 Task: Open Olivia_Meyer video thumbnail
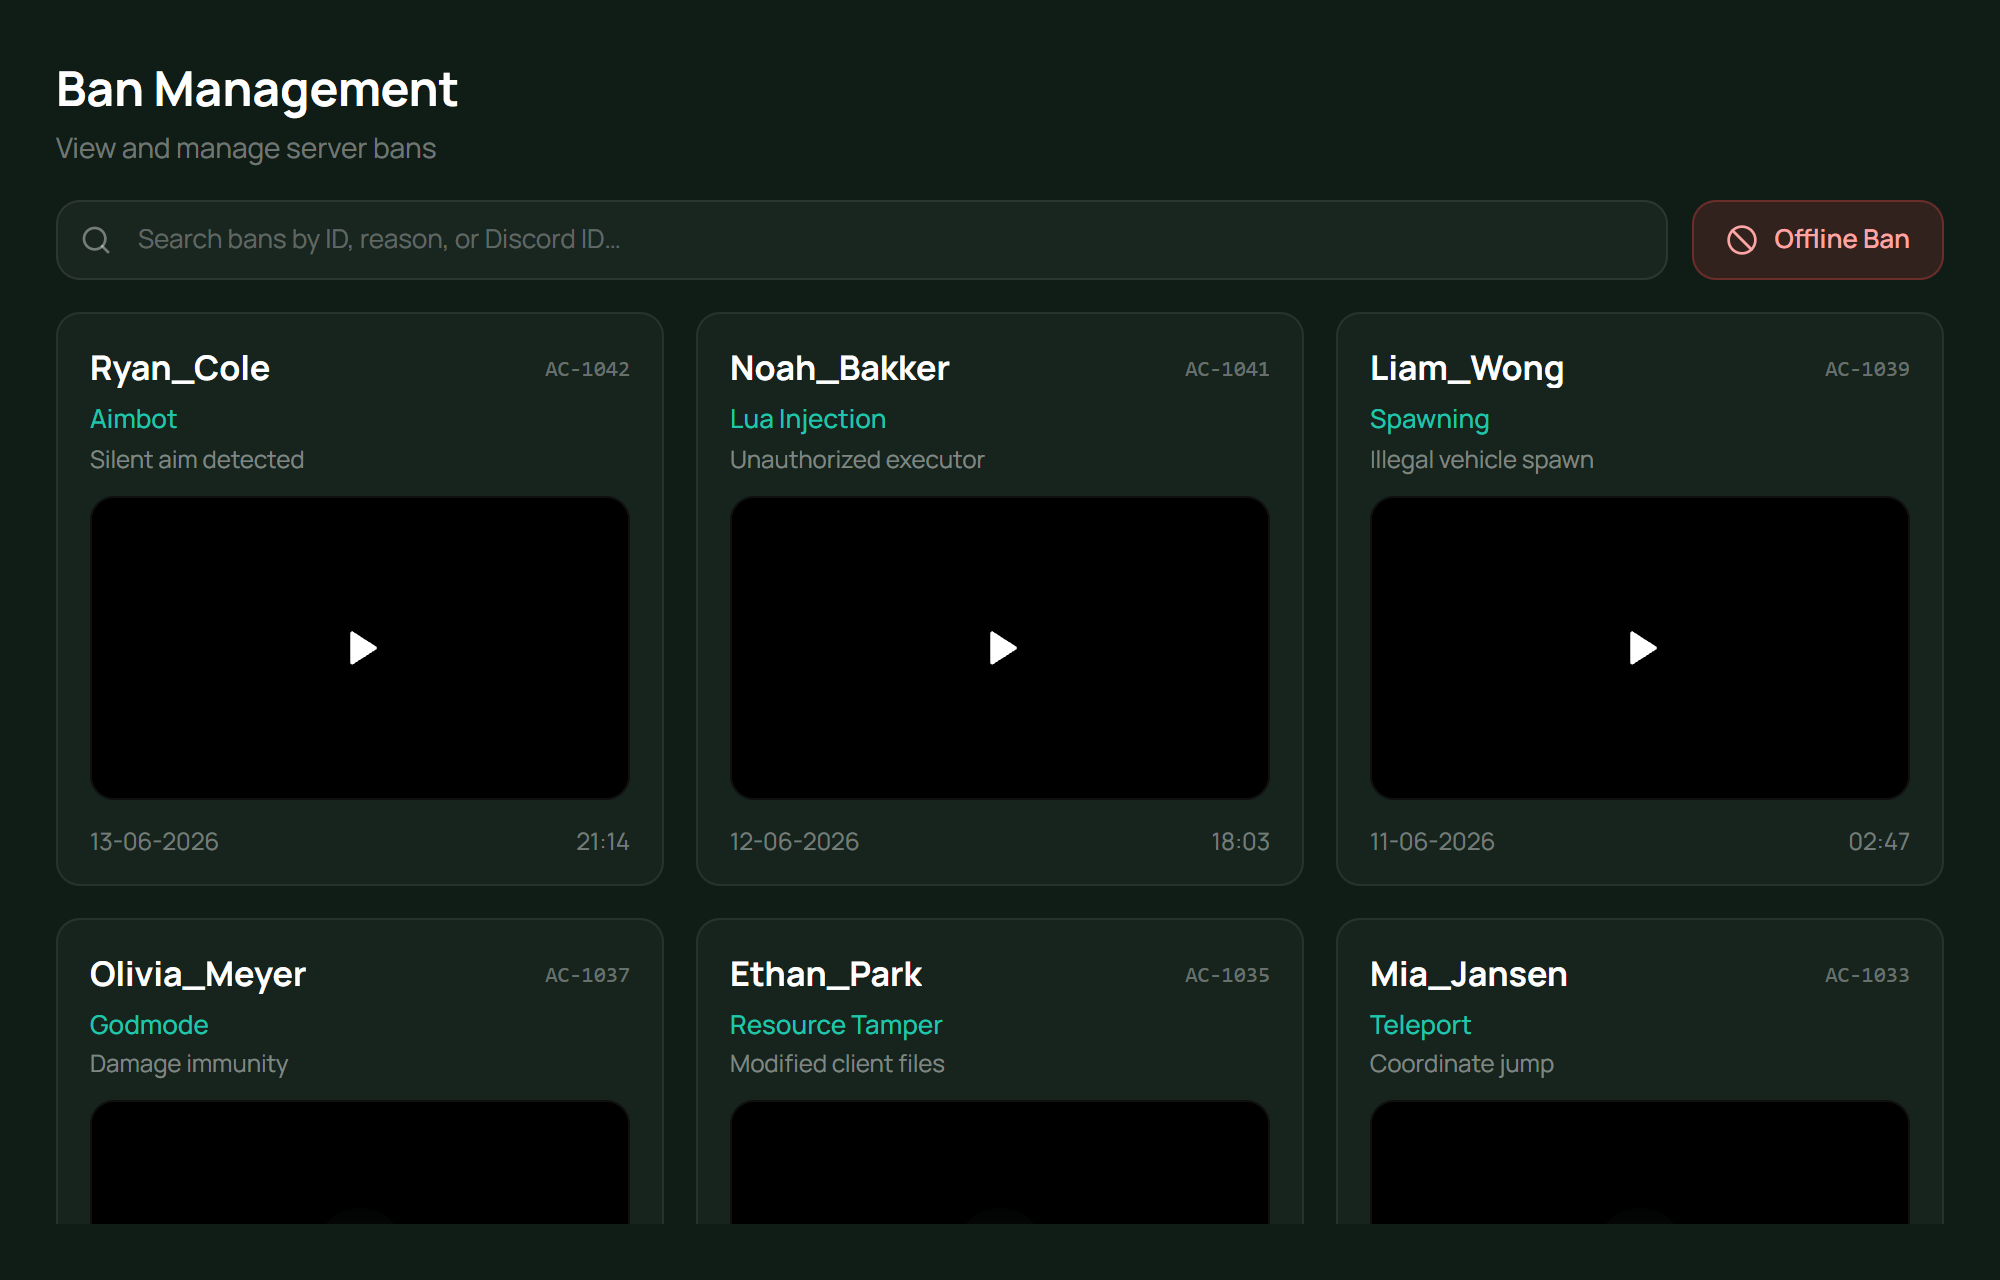tap(360, 1162)
